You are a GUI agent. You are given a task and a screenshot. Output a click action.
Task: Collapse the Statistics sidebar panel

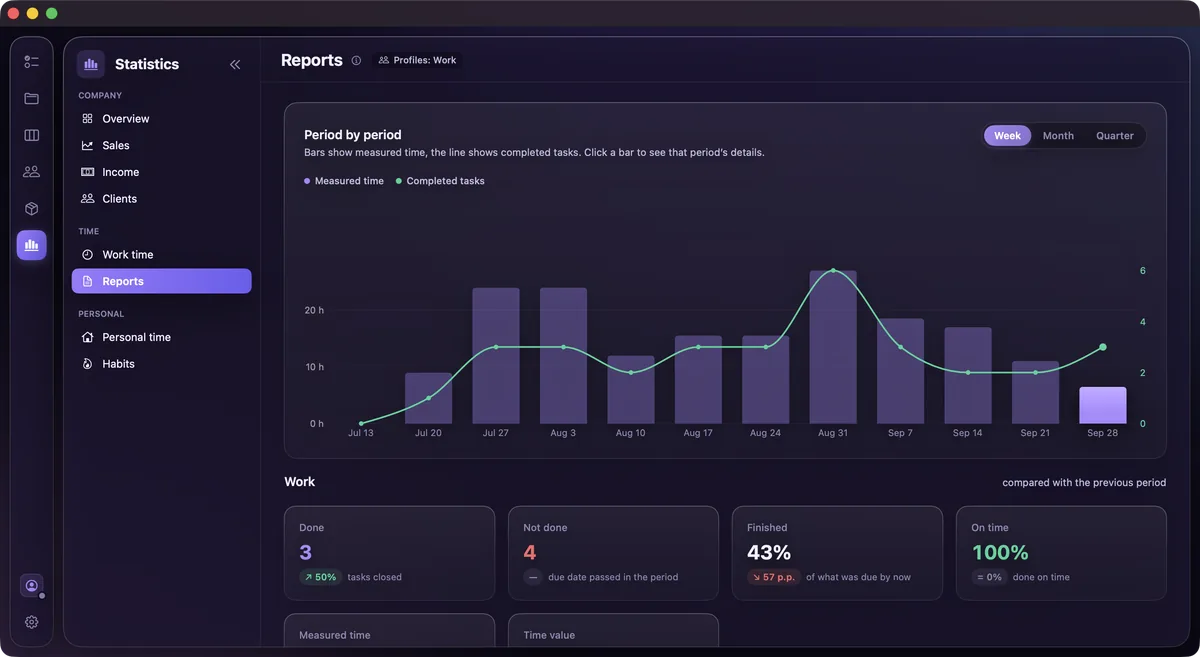coord(235,64)
